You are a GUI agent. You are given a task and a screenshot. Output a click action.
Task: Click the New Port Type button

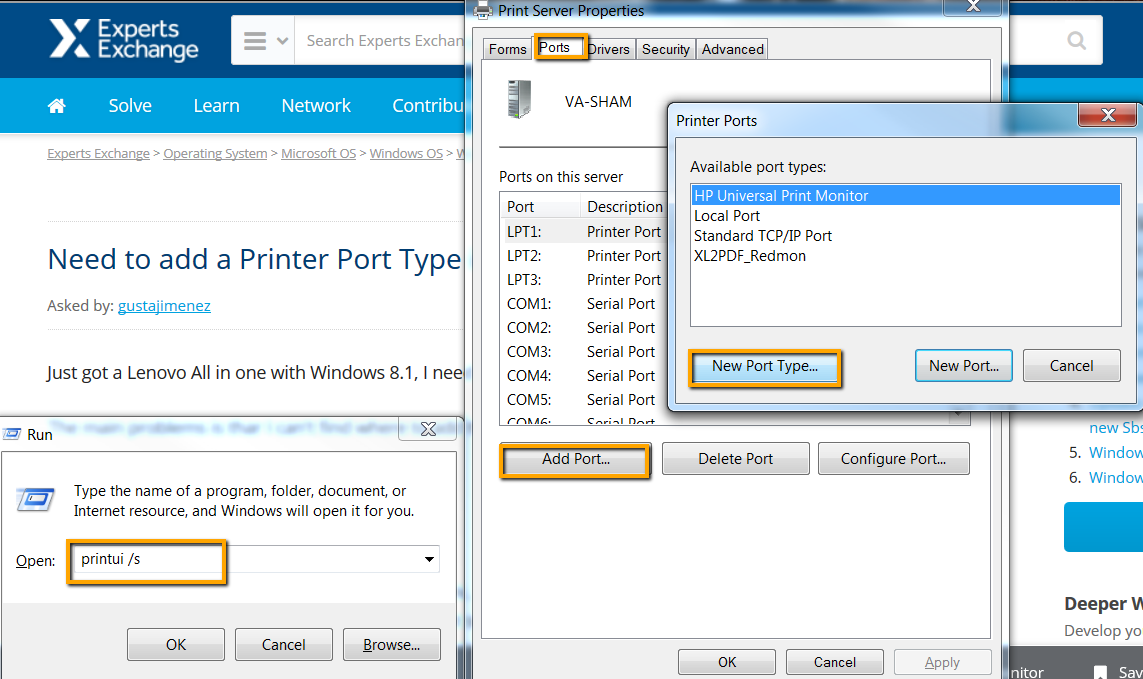click(765, 366)
